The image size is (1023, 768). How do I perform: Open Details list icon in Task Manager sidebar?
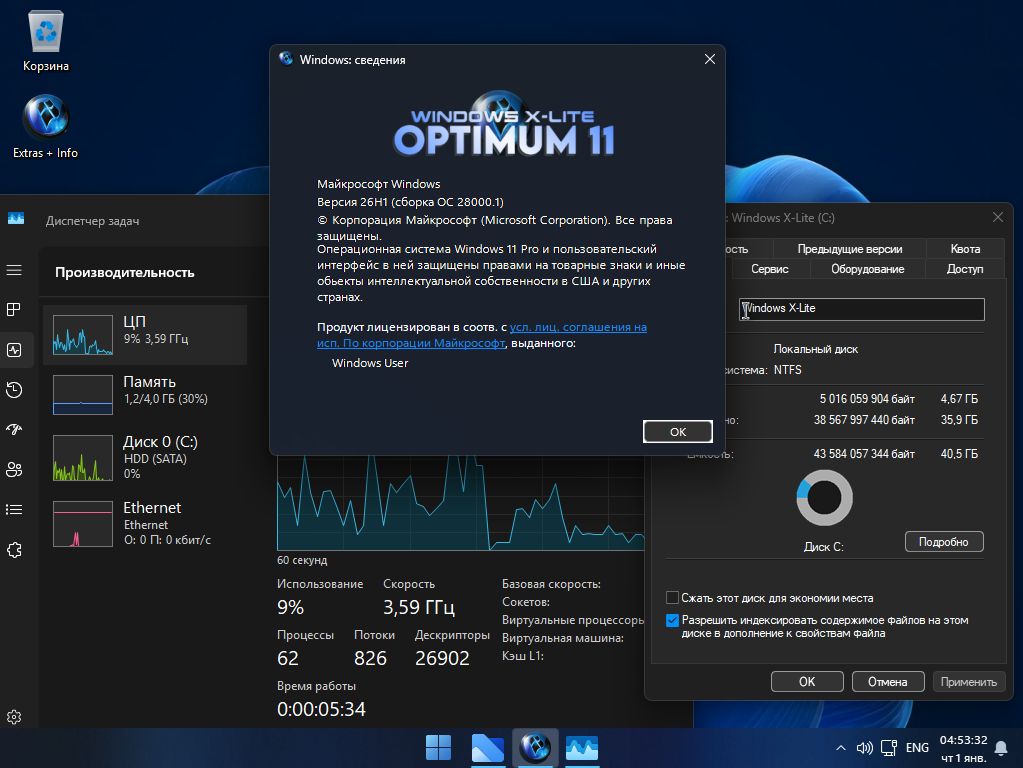click(x=14, y=510)
